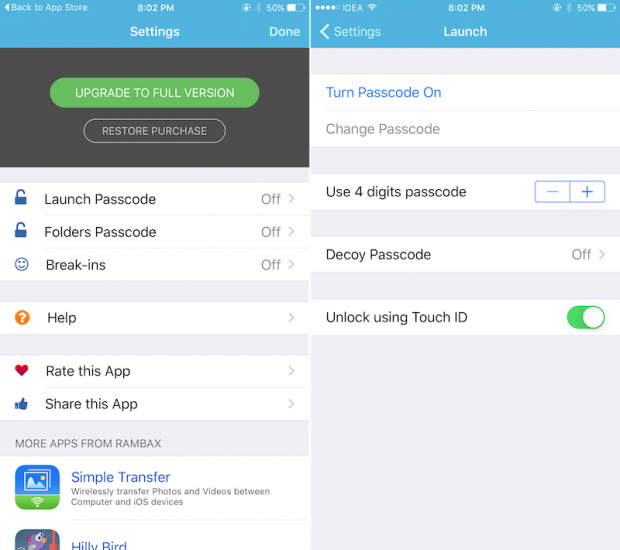Expand the Break-ins Off chevron
Viewport: 620px width, 550px height.
pyautogui.click(x=291, y=264)
